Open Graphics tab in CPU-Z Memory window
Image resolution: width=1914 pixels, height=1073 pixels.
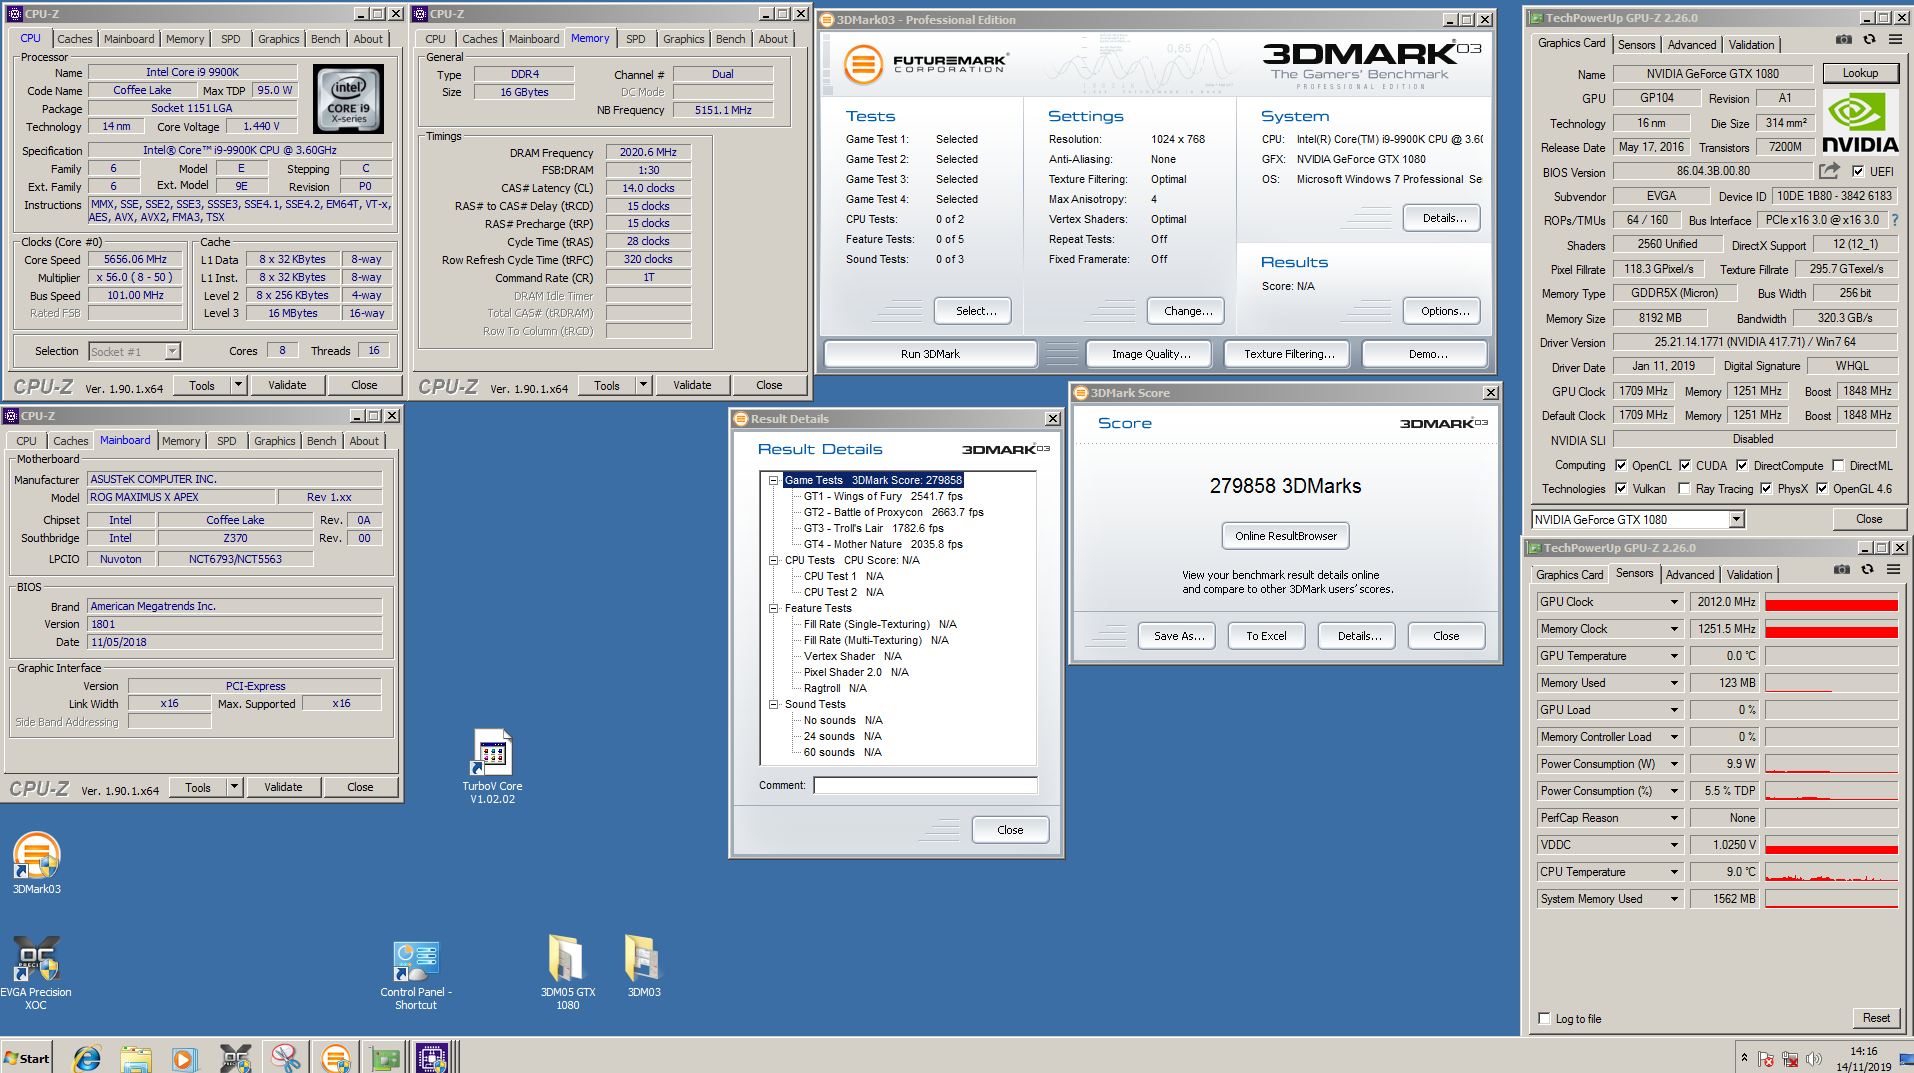coord(683,39)
